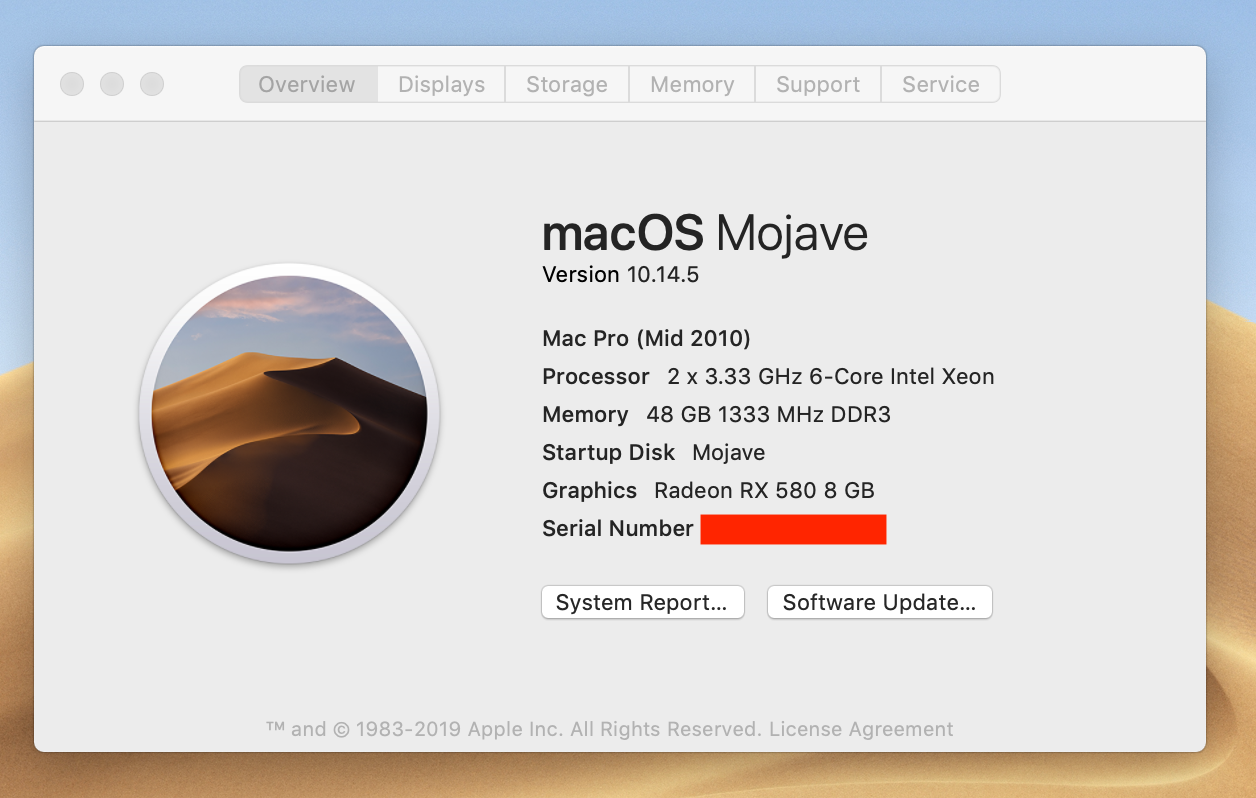Screen dimensions: 1256x798
Task: Open System Report
Action: (642, 602)
